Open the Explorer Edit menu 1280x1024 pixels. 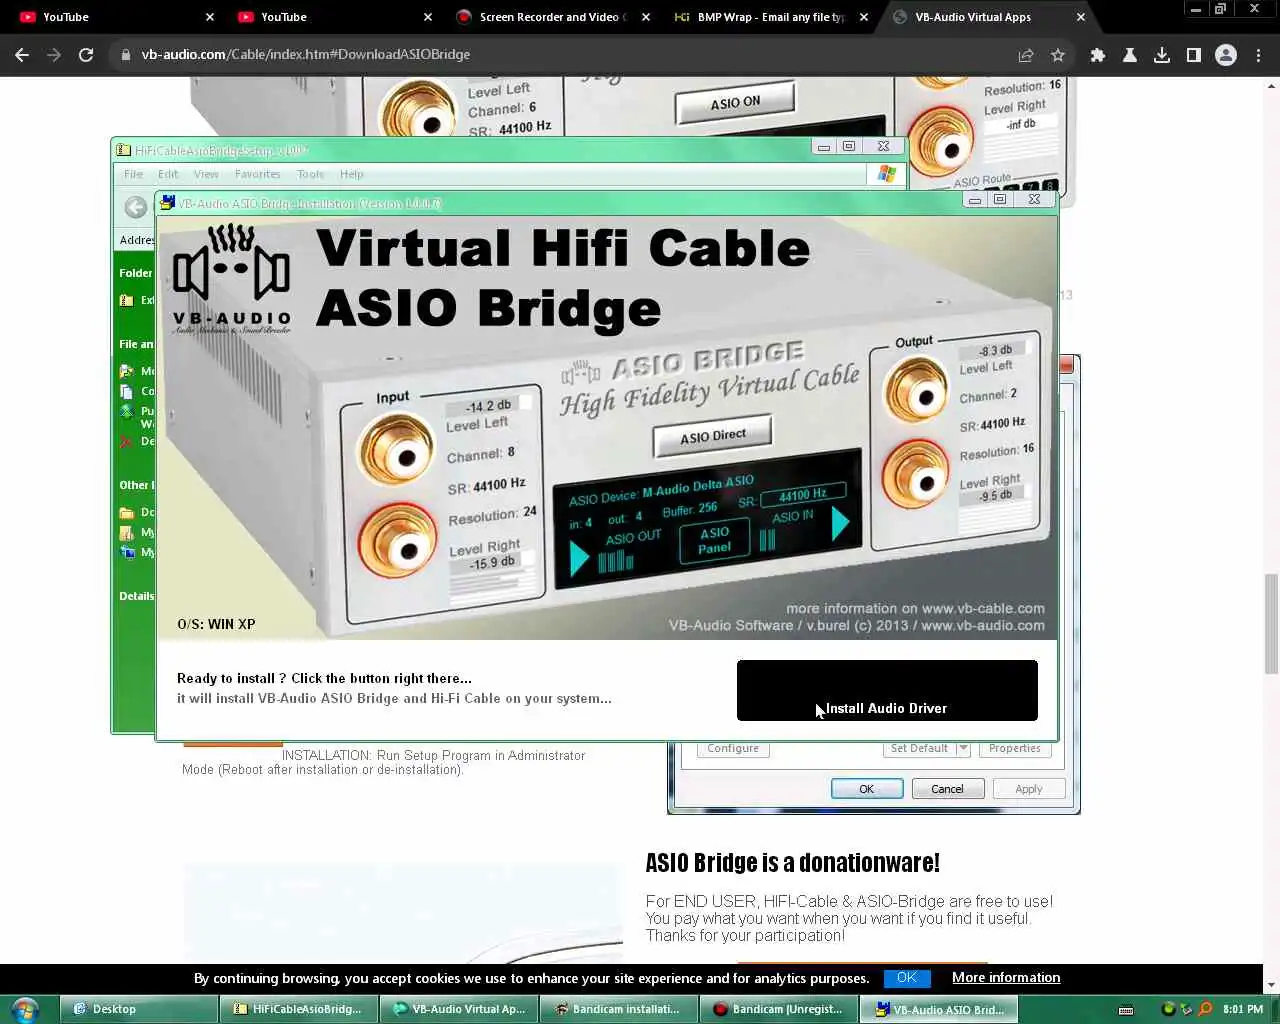[168, 174]
